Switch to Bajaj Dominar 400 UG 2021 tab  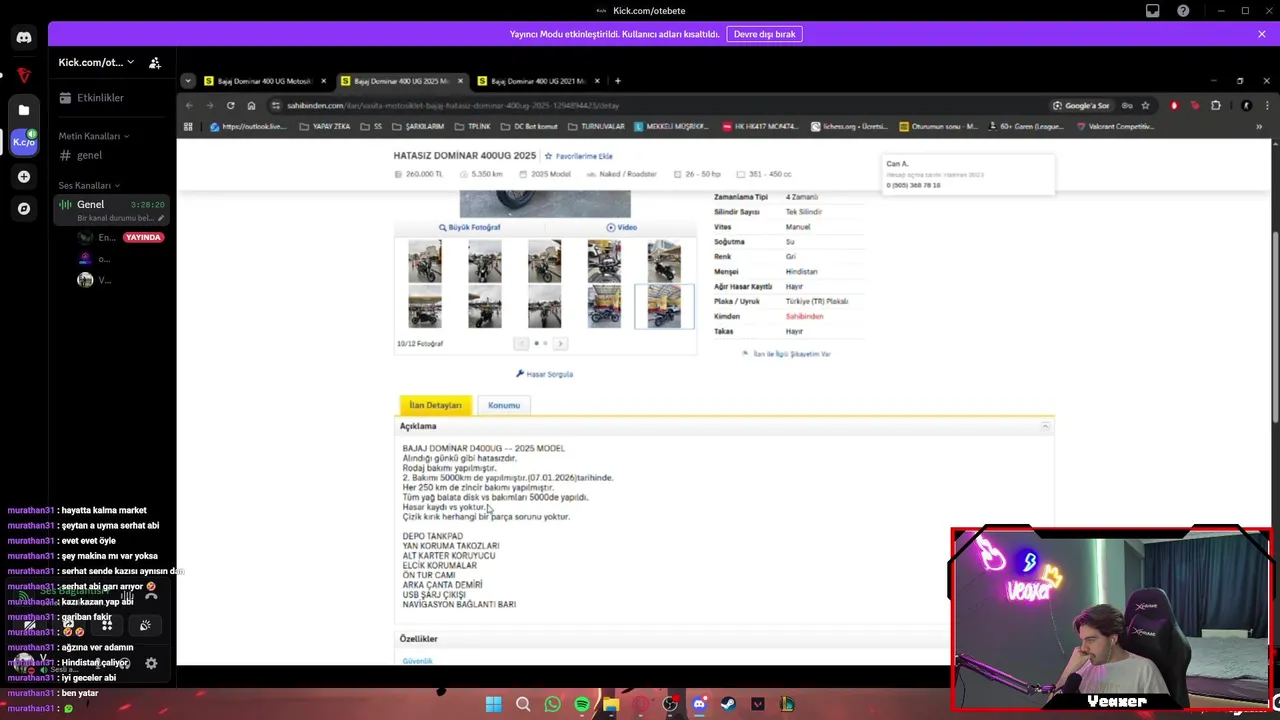tap(540, 81)
